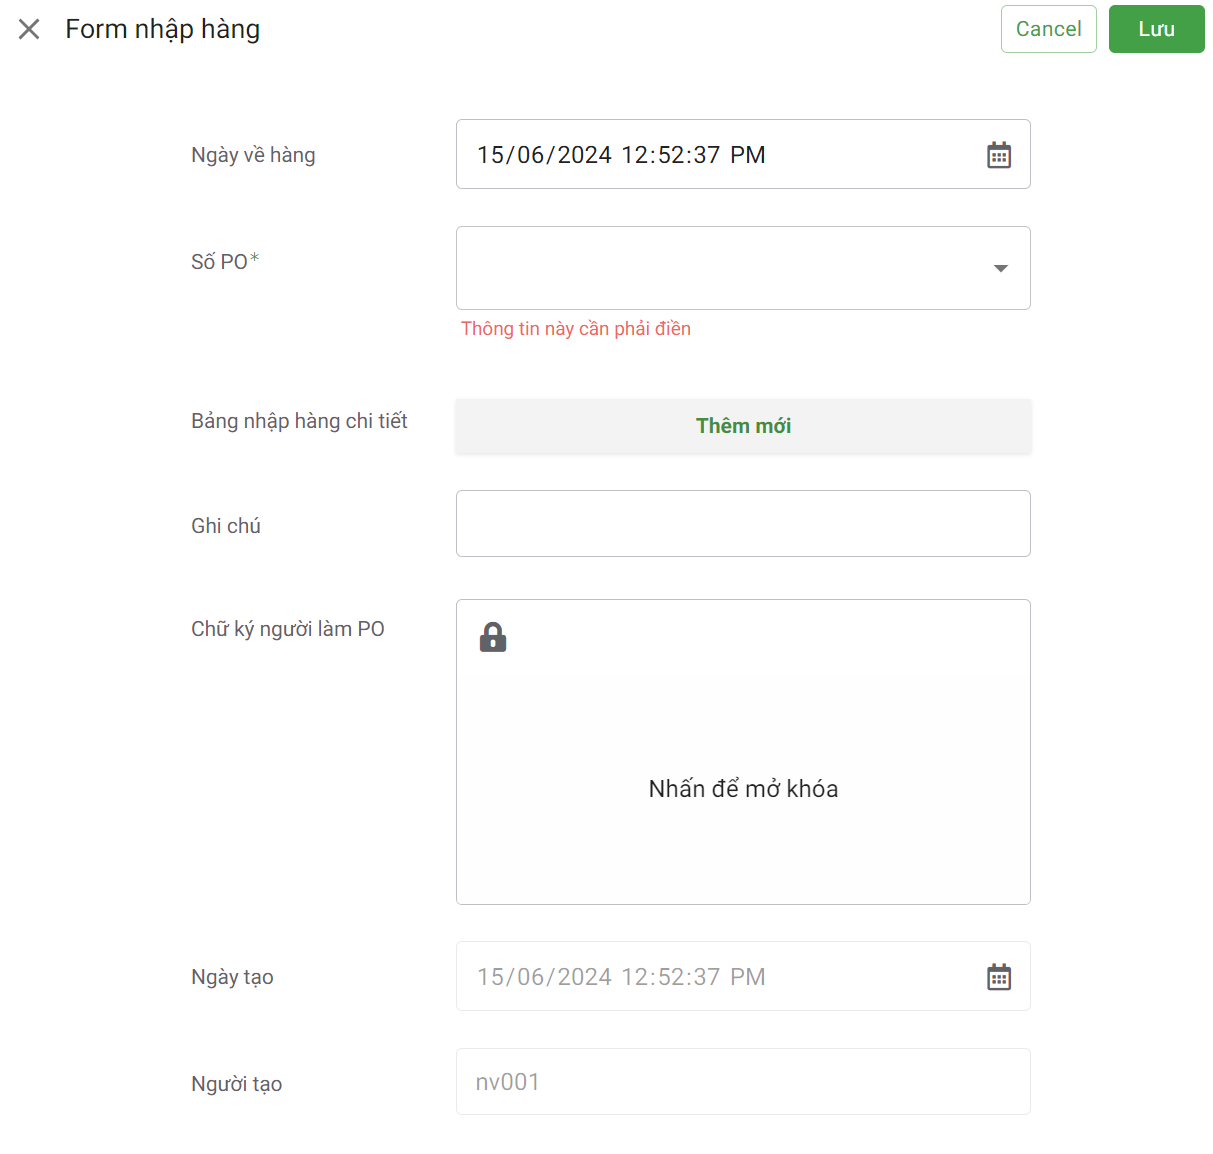Click the Ngày về hàng date text
Image resolution: width=1213 pixels, height=1154 pixels.
coord(621,155)
